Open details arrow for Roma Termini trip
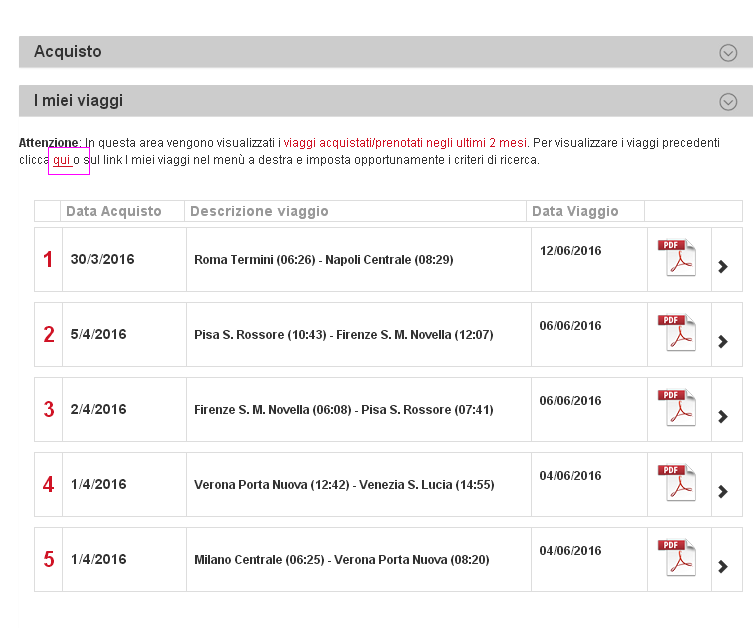Viewport: 753px width, 628px height. click(723, 266)
